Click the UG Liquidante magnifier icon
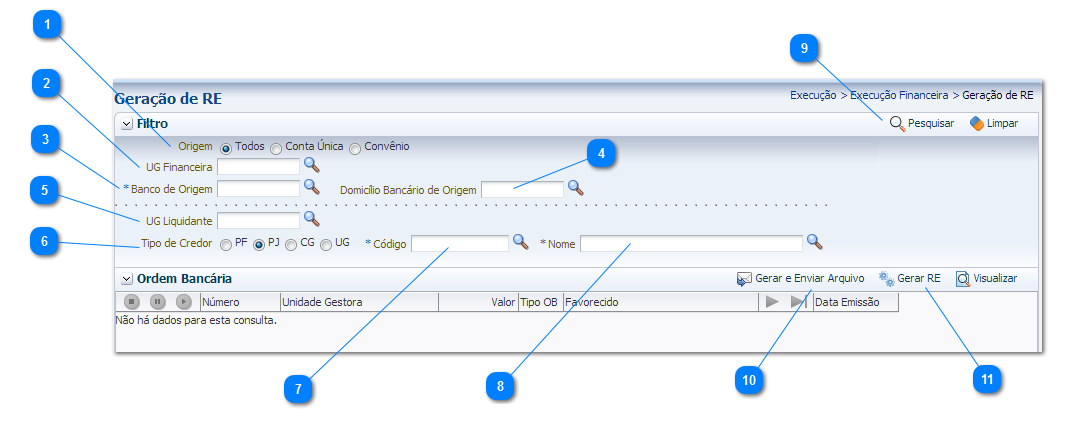Image resolution: width=1076 pixels, height=432 pixels. pyautogui.click(x=311, y=218)
